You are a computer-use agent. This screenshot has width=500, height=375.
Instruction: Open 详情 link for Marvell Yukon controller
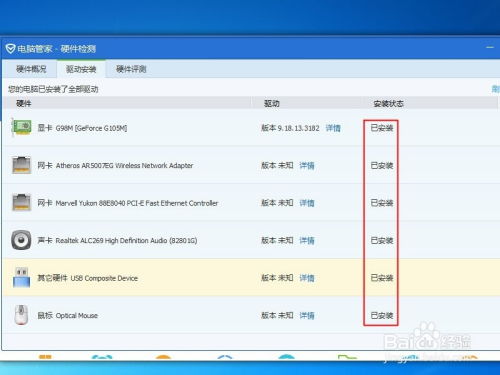[307, 203]
